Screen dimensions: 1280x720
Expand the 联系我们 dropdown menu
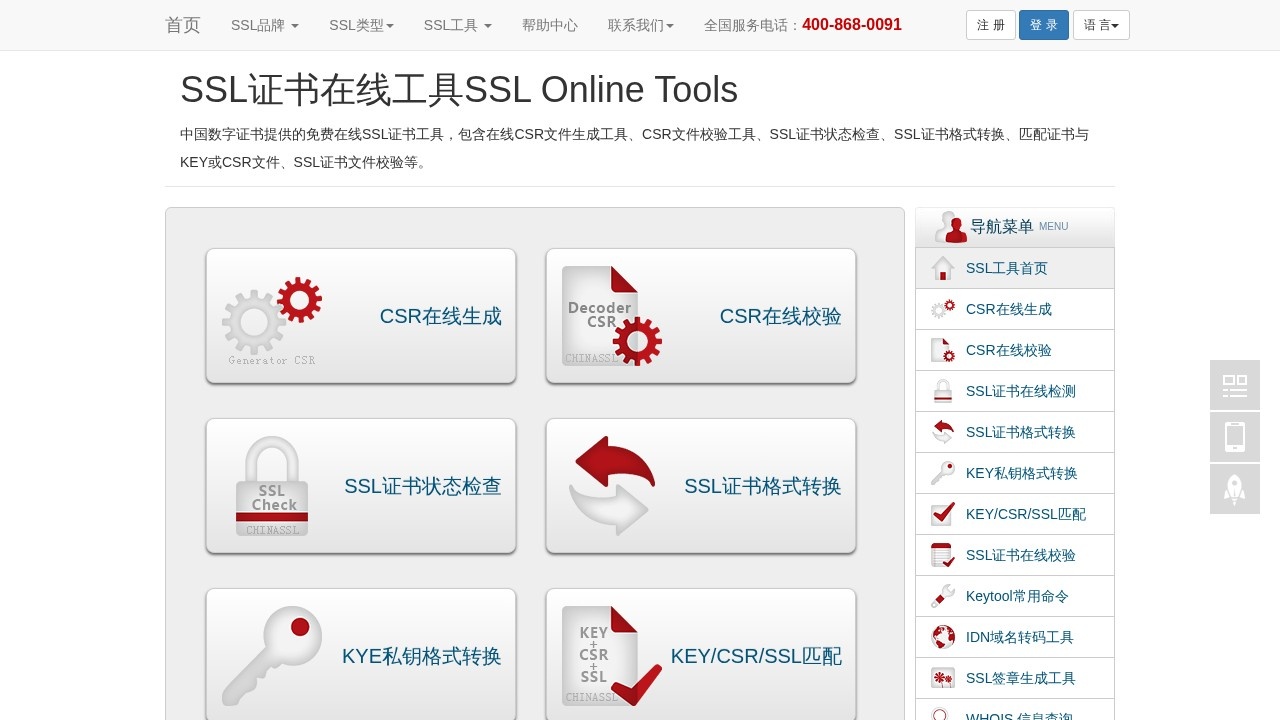click(641, 25)
